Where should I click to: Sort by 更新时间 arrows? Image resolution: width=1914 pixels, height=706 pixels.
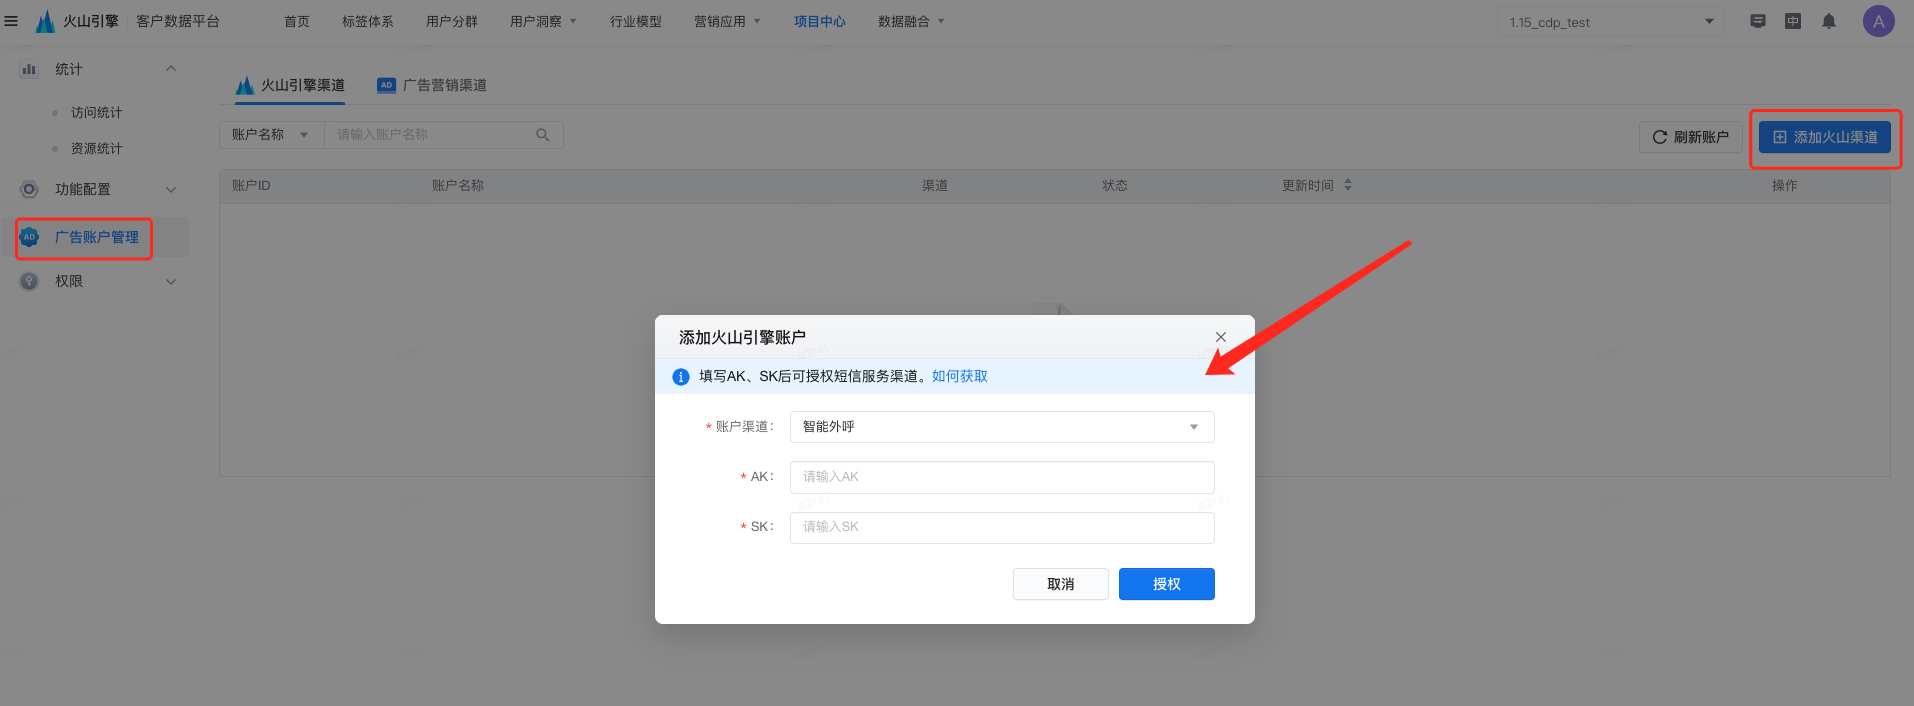pos(1348,185)
